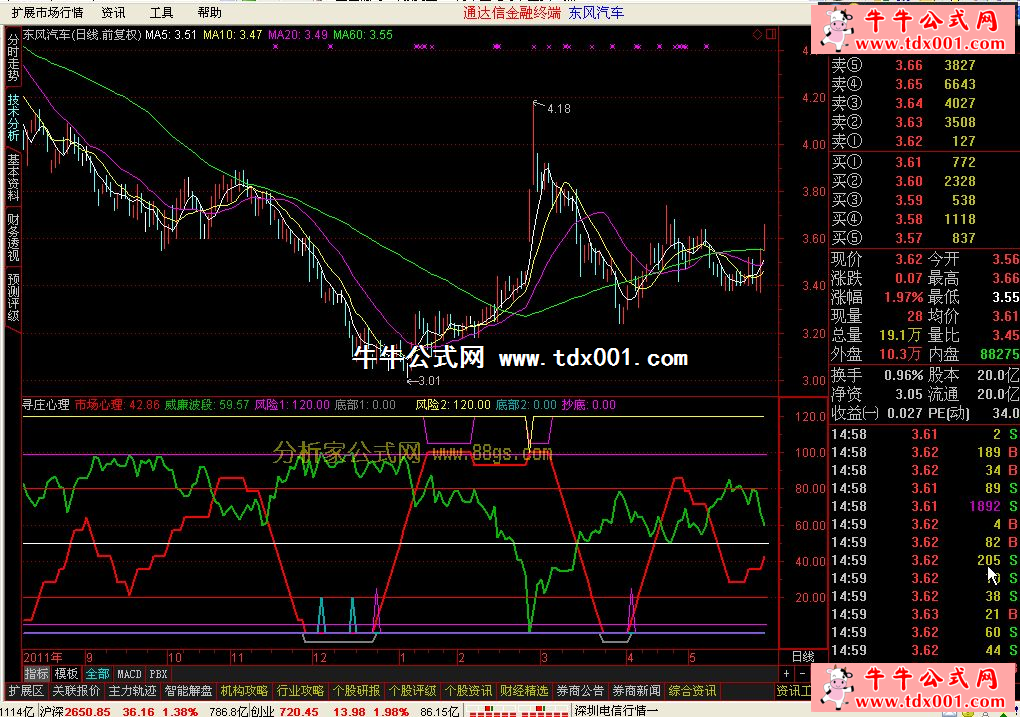This screenshot has height=717, width=1020.
Task: Click the 扩展区 button
Action: point(26,690)
